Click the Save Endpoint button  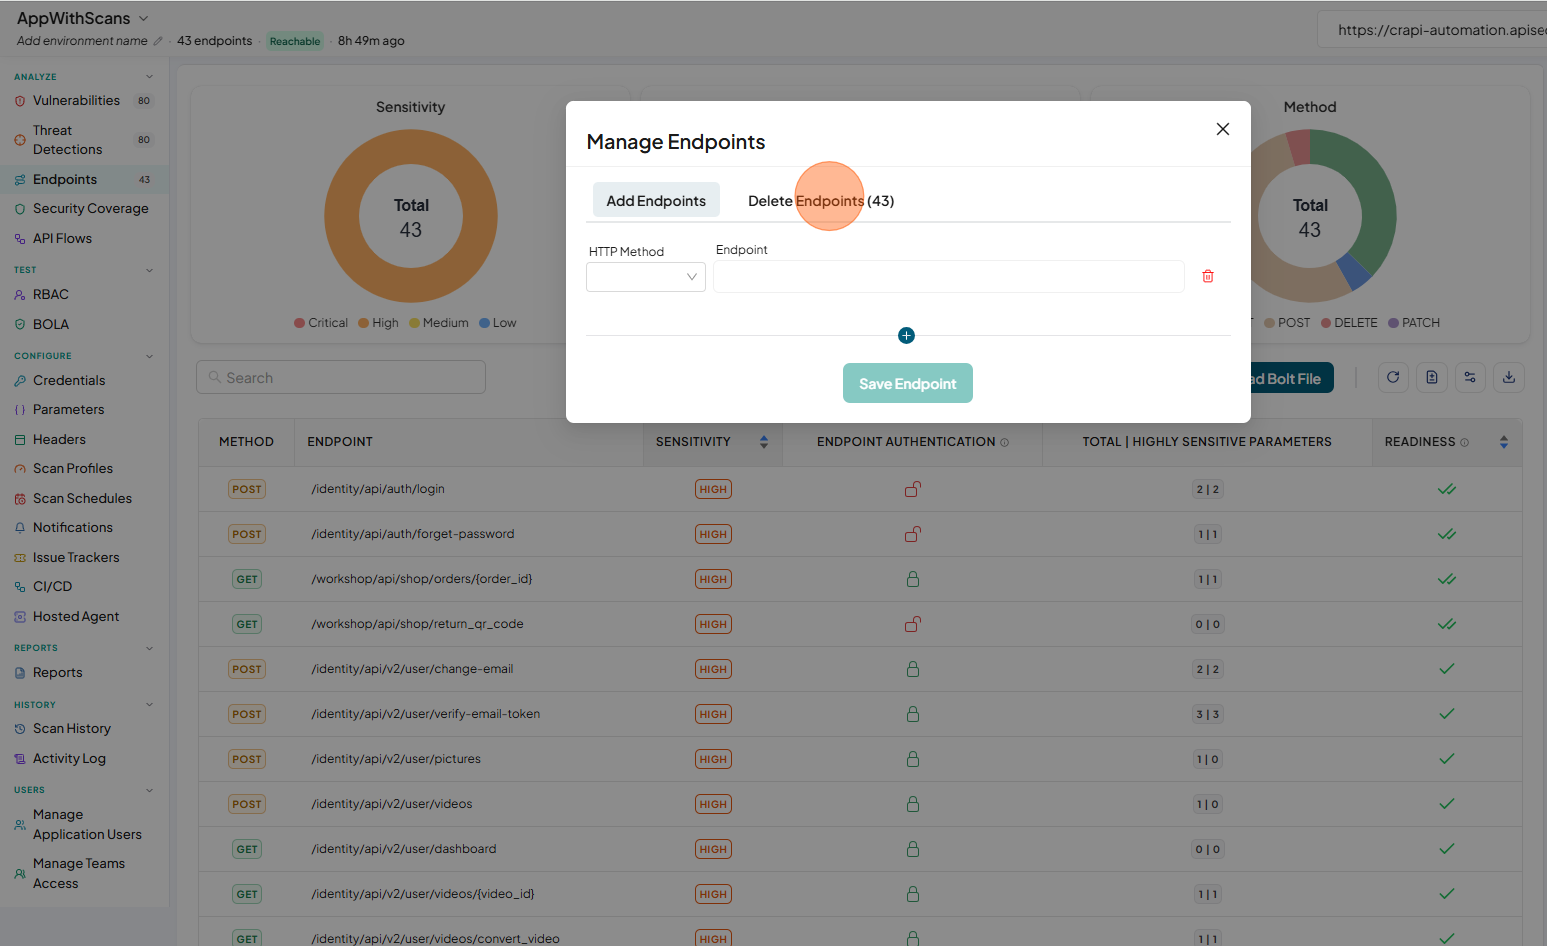908,383
